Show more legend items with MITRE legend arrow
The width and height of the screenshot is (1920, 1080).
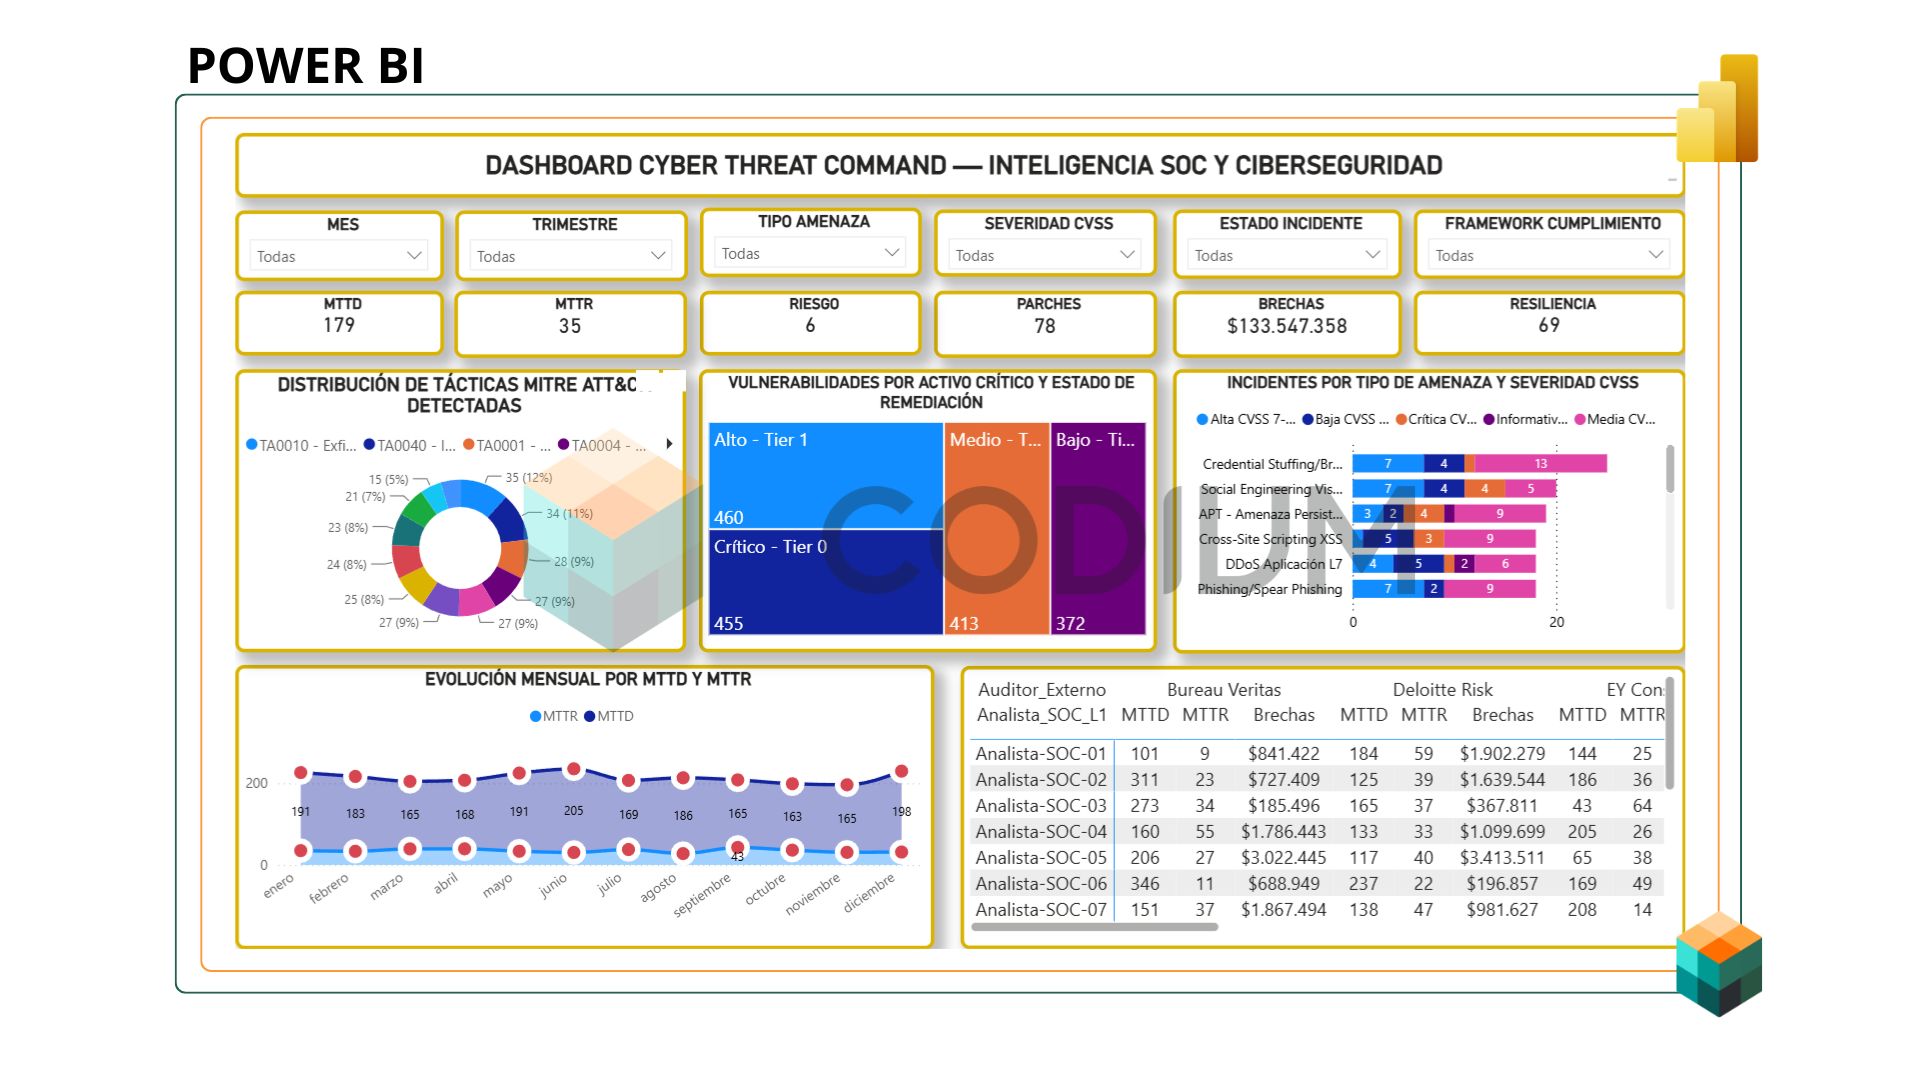click(669, 444)
